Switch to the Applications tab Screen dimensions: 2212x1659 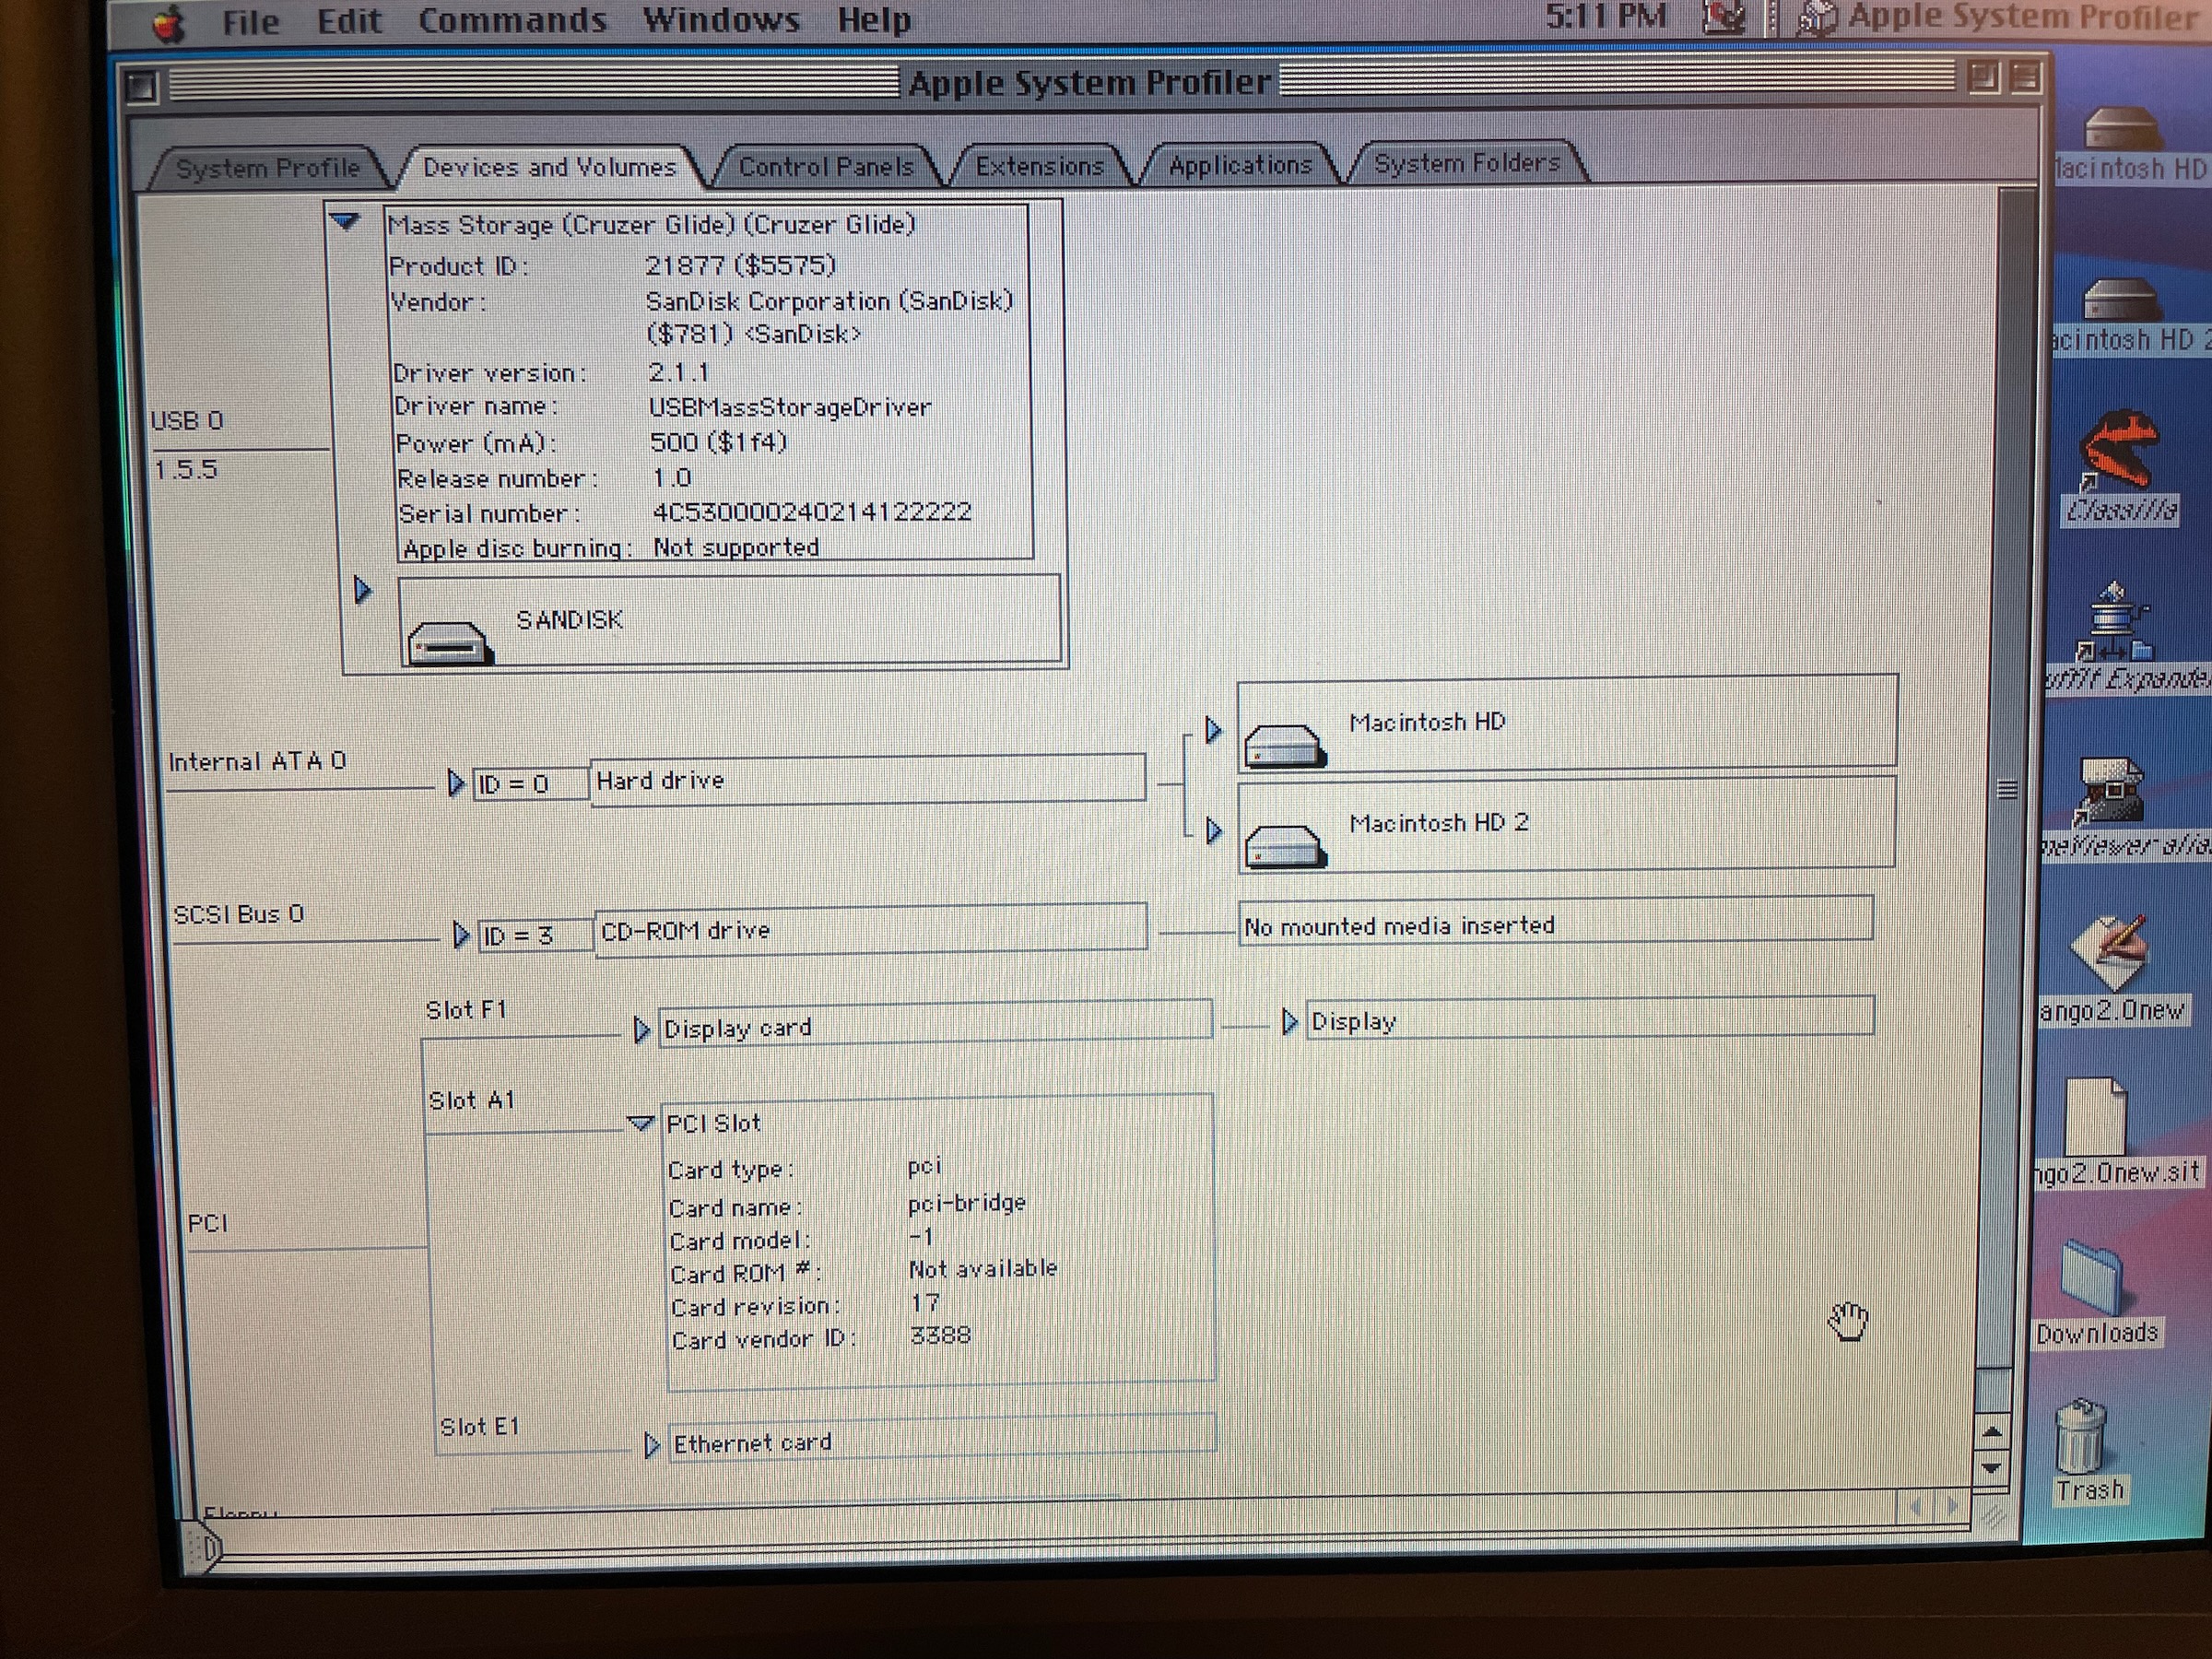coord(1240,165)
